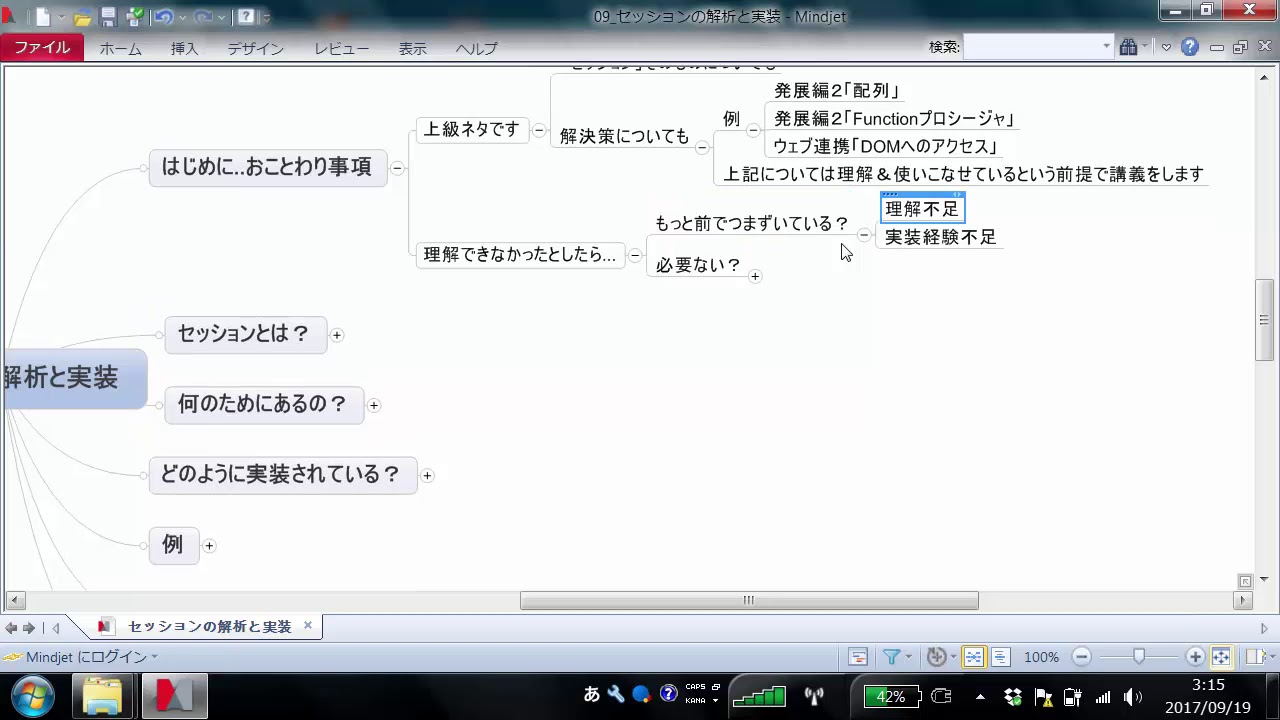Click the fit map to window icon
The image size is (1280, 720).
coord(1221,657)
